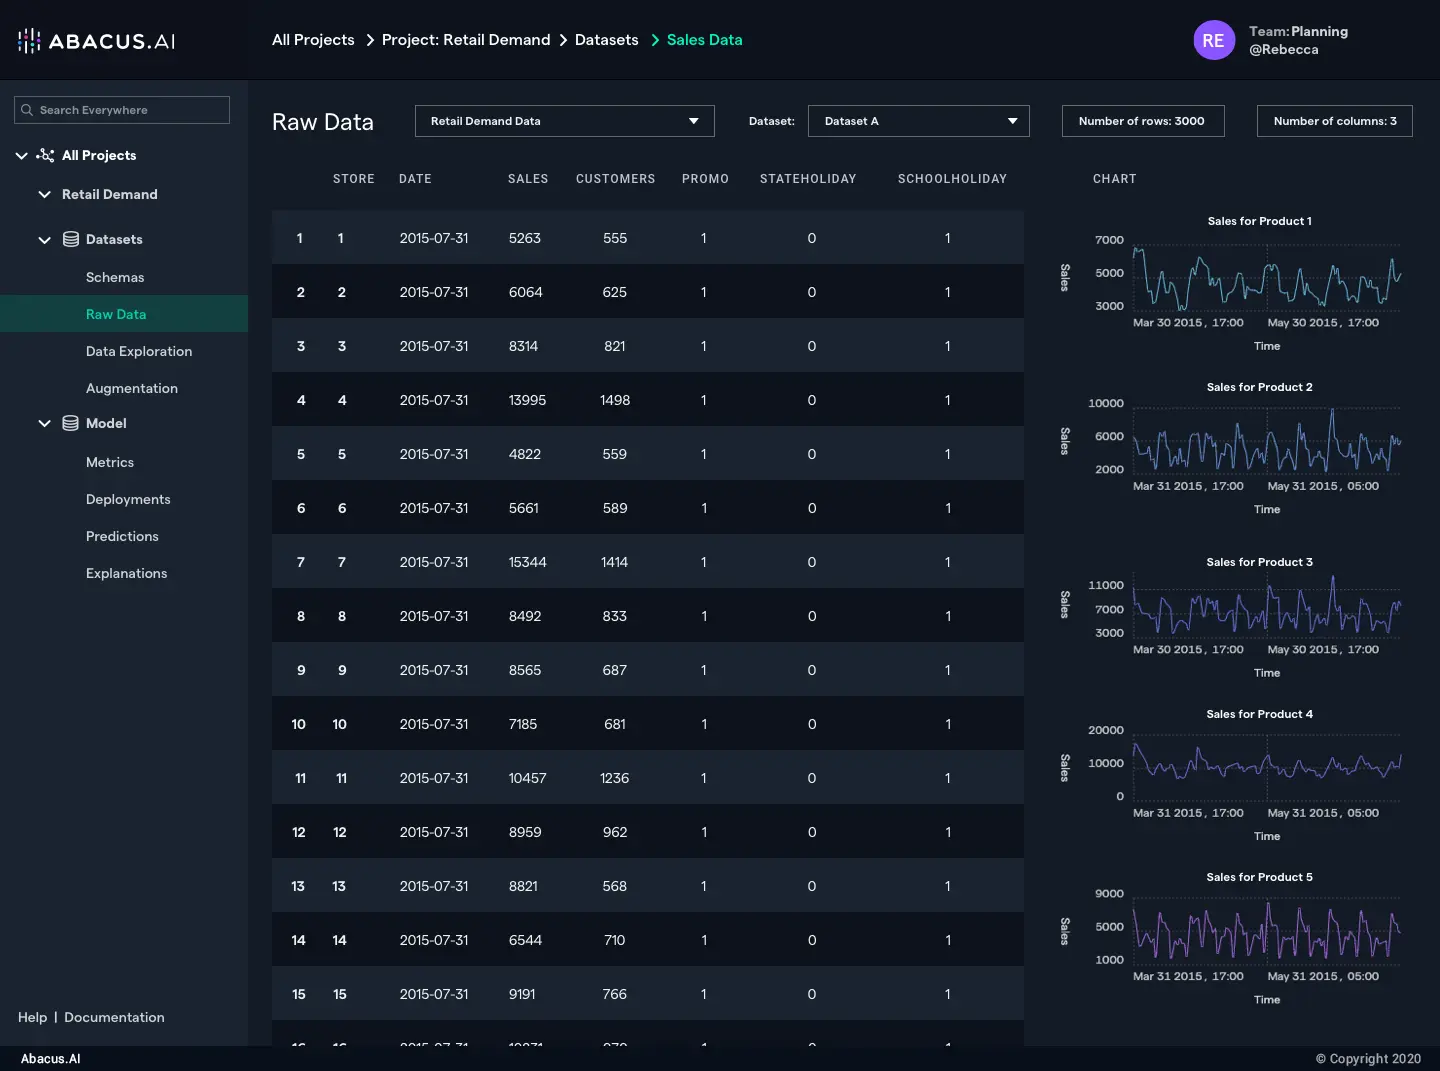The width and height of the screenshot is (1440, 1071).
Task: Collapse the Datasets group chevron
Action: click(x=44, y=240)
